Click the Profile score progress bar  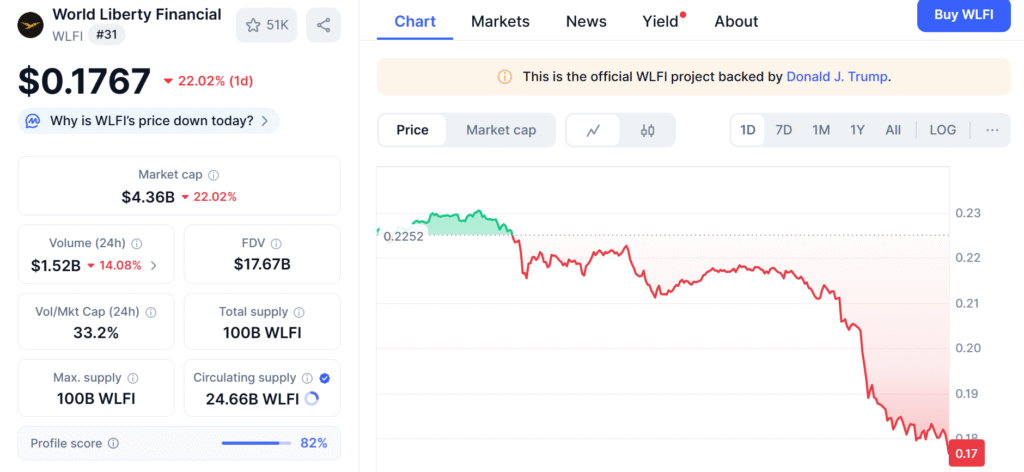256,443
